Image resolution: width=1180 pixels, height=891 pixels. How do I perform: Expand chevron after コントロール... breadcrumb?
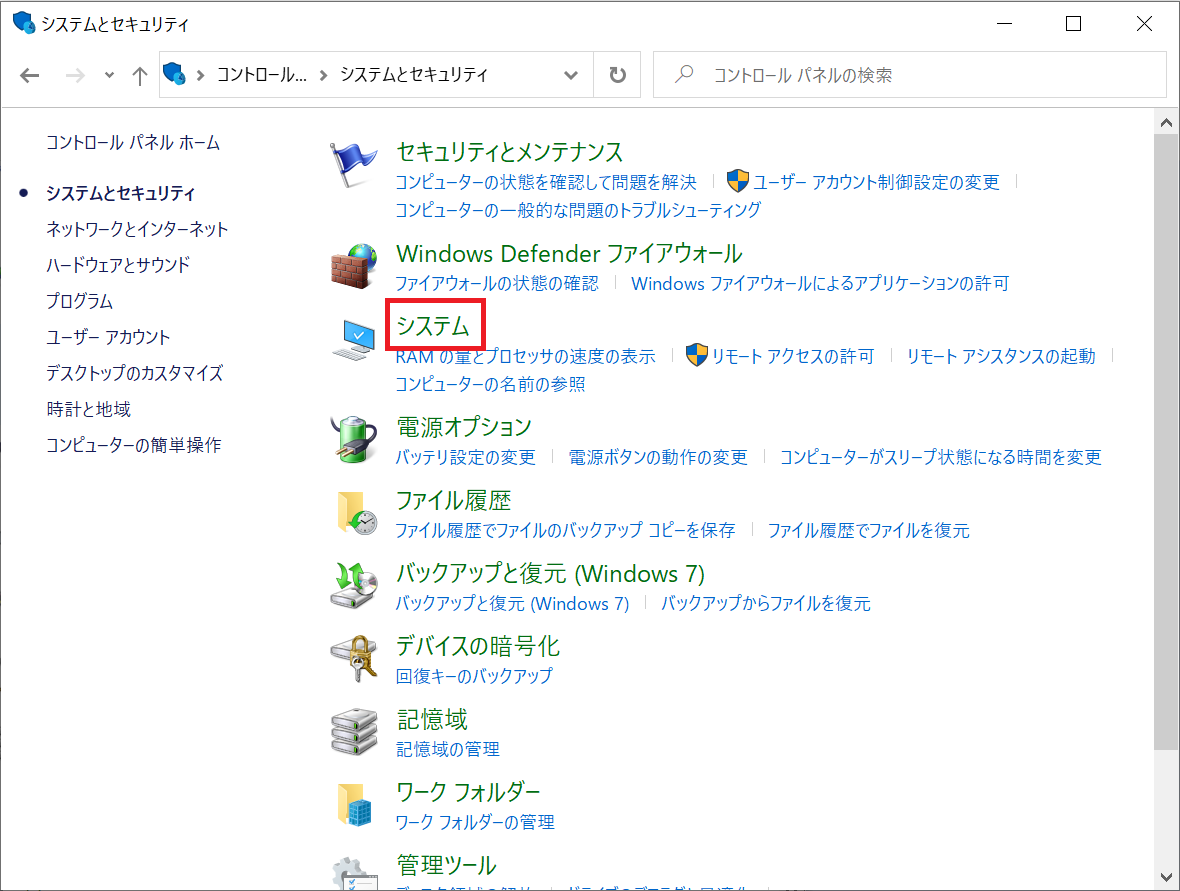coord(324,75)
